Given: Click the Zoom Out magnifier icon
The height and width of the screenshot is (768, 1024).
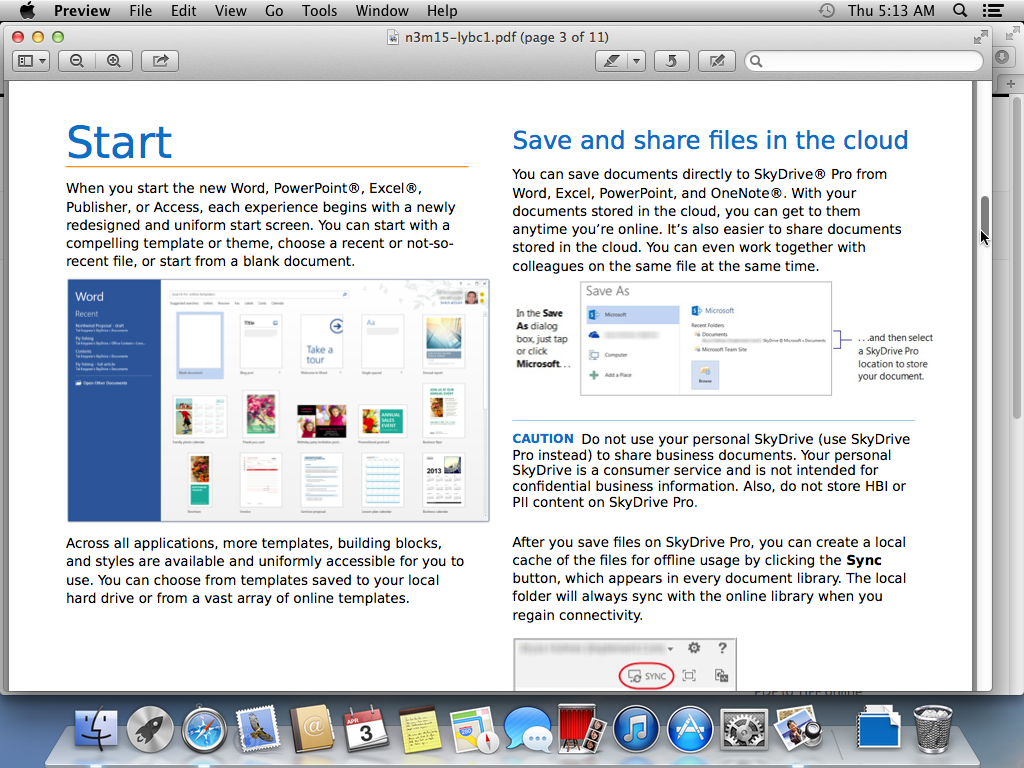Looking at the screenshot, I should 76,61.
